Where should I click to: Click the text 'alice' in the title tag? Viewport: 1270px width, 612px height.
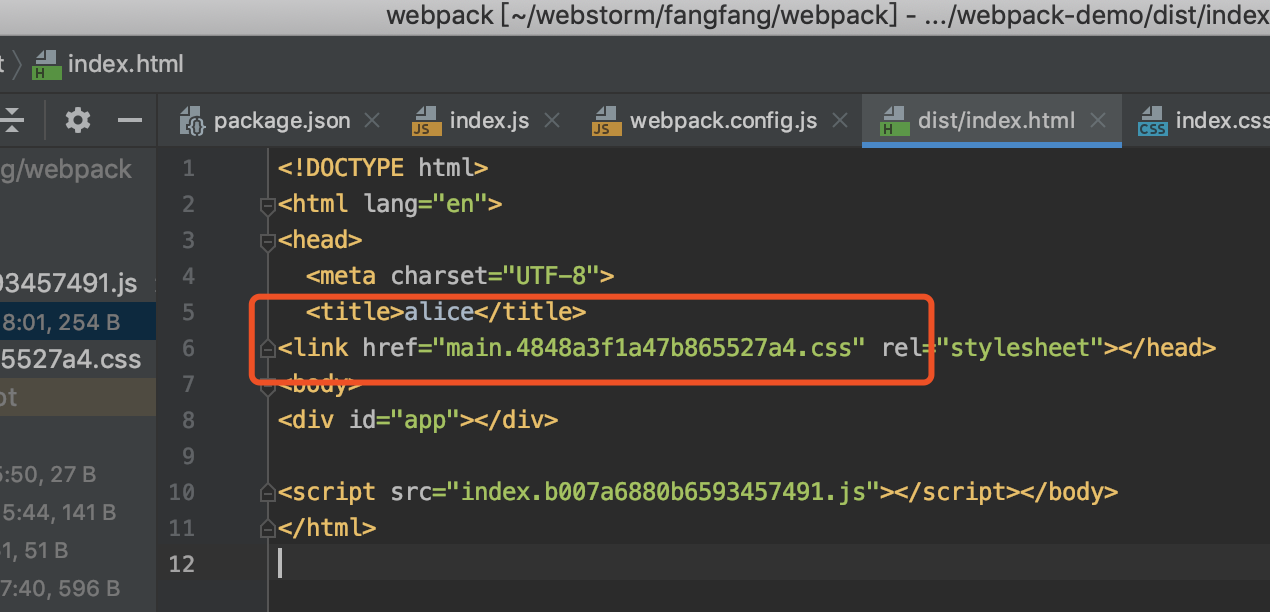click(439, 312)
